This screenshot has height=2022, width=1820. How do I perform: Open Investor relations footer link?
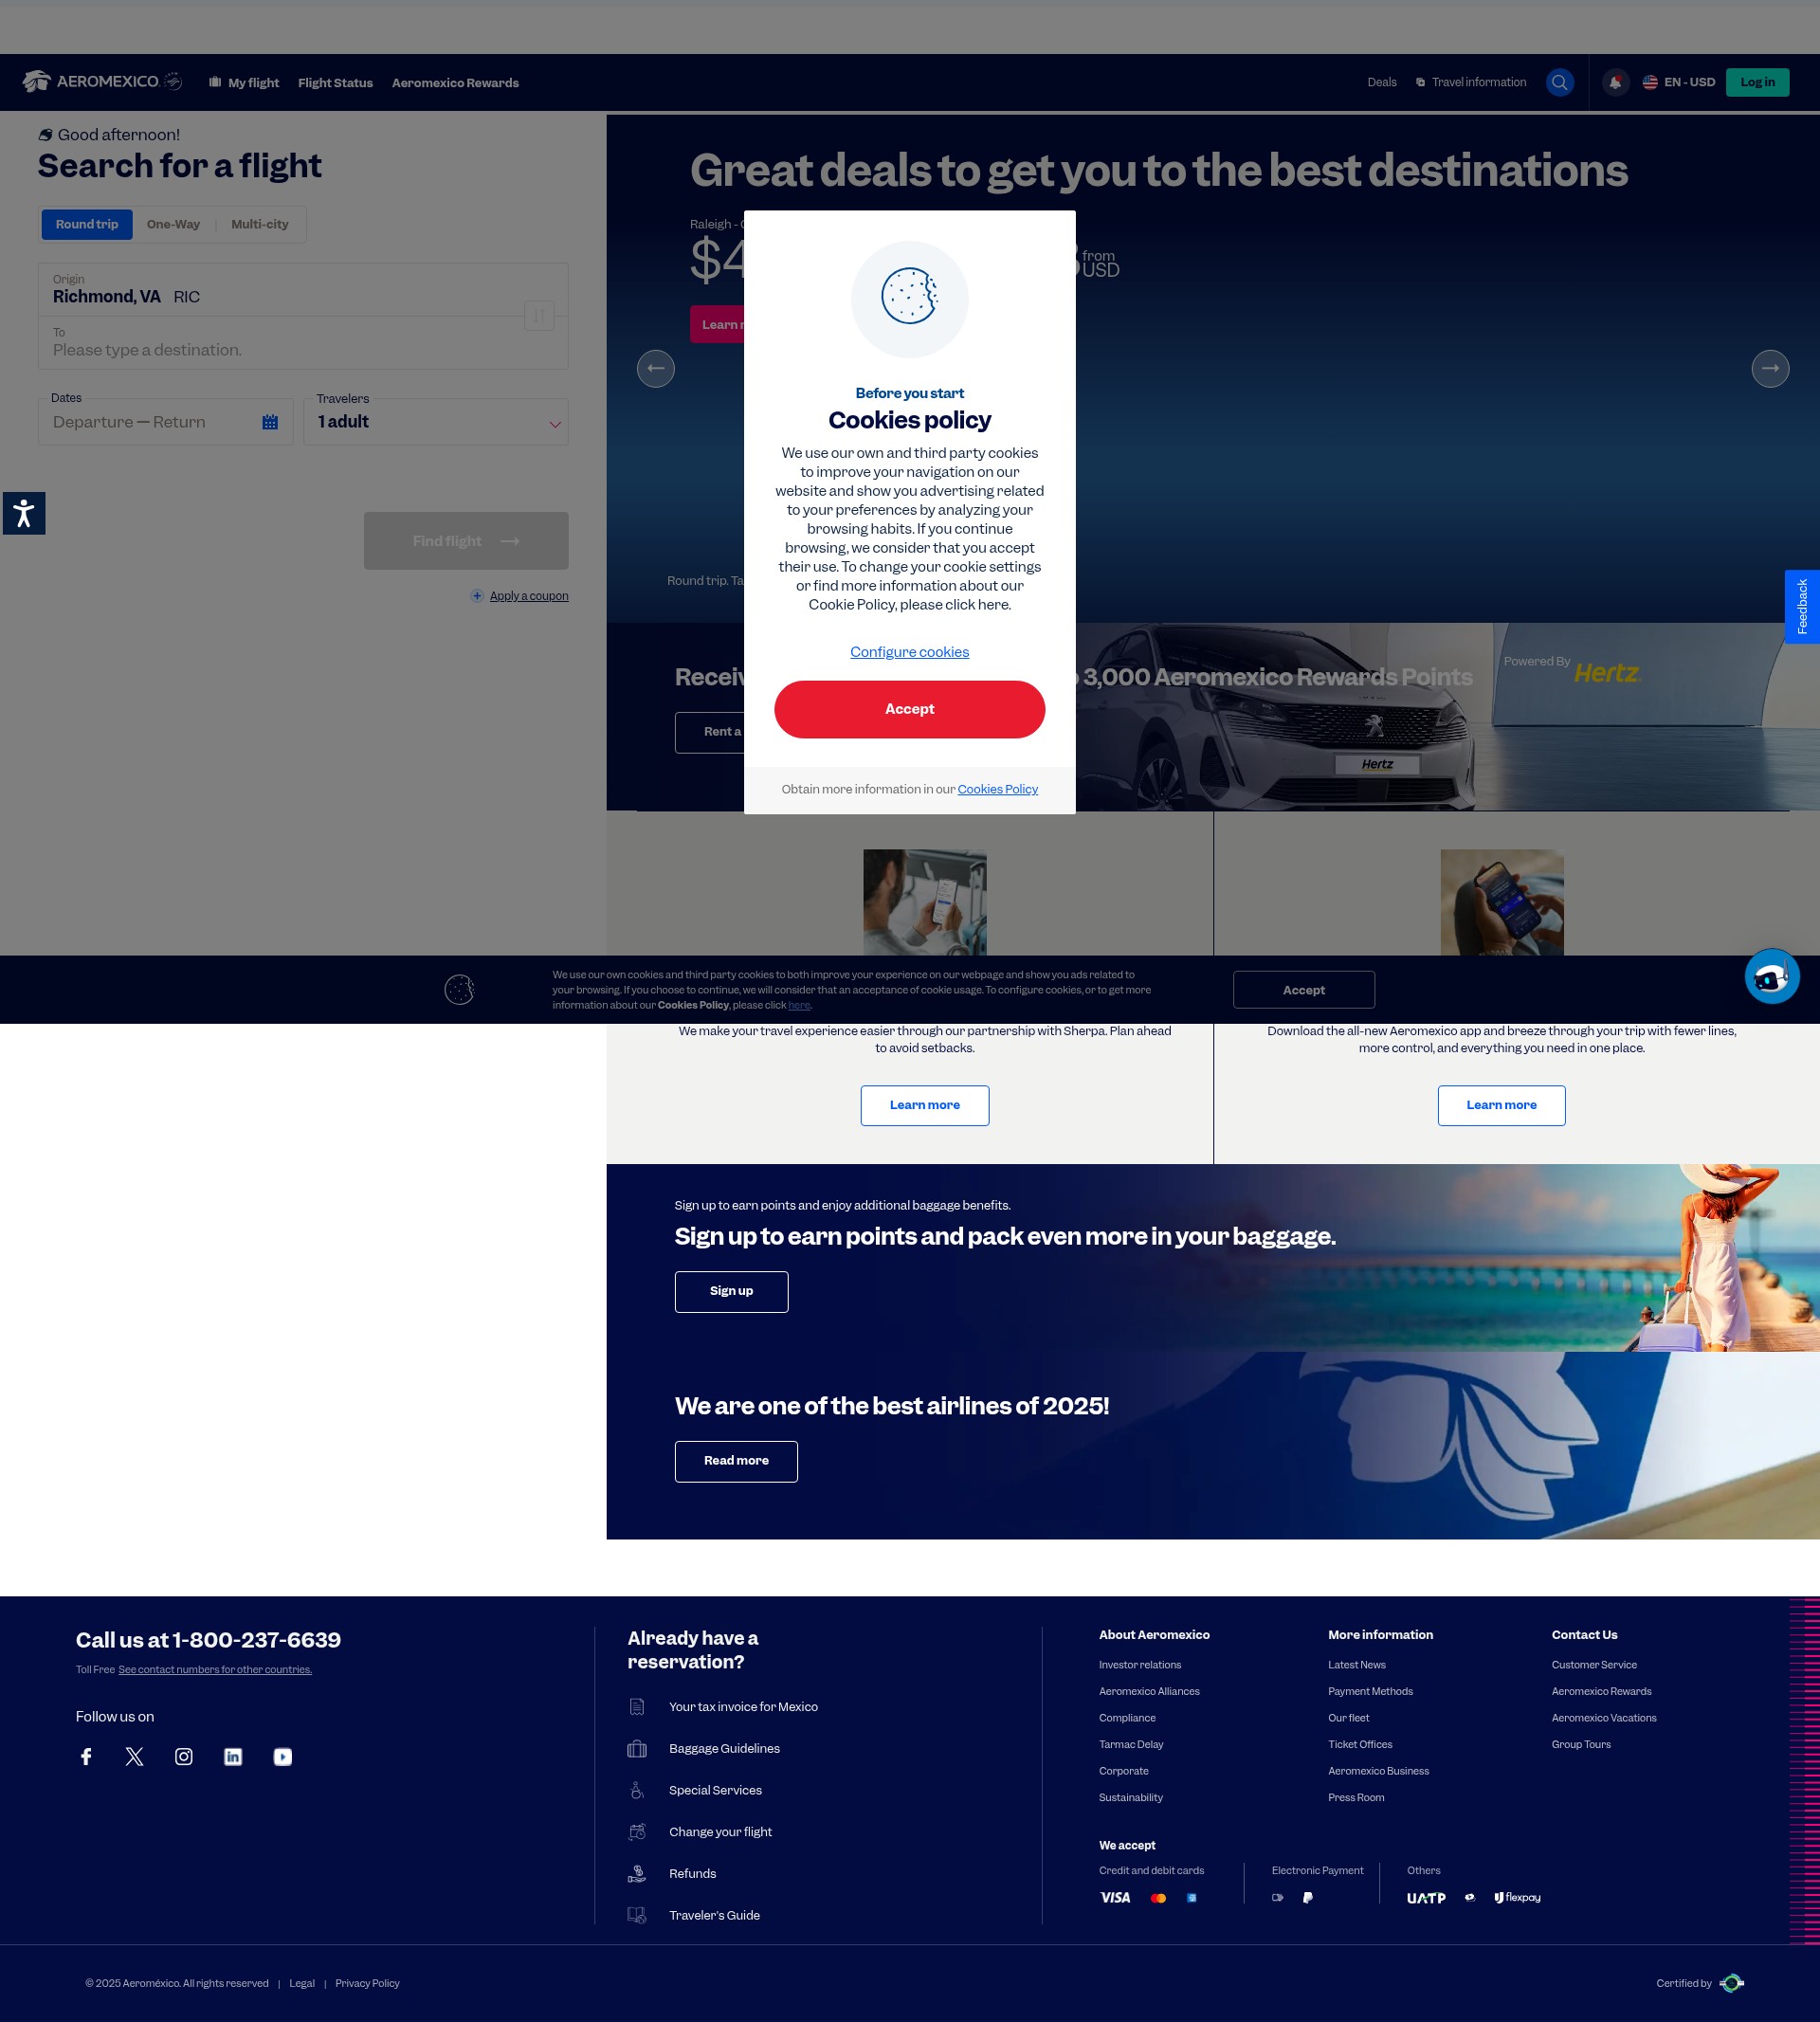pos(1140,1665)
